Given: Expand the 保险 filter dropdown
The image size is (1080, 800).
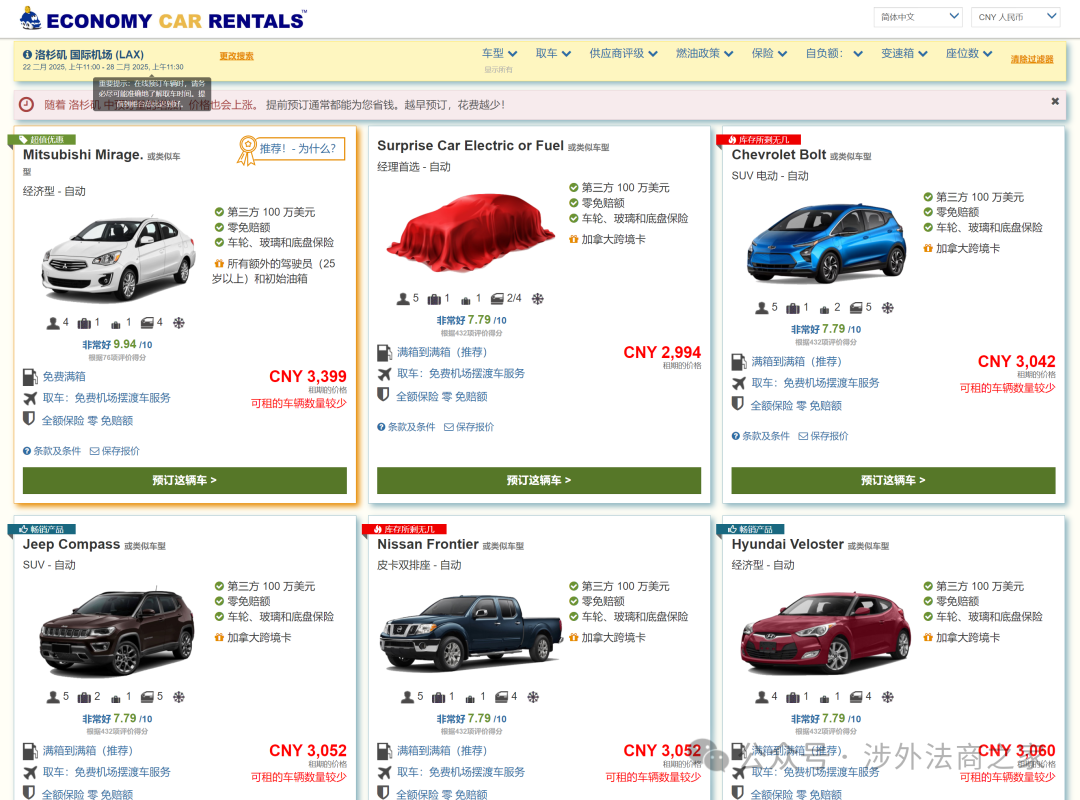Looking at the screenshot, I should (x=769, y=53).
